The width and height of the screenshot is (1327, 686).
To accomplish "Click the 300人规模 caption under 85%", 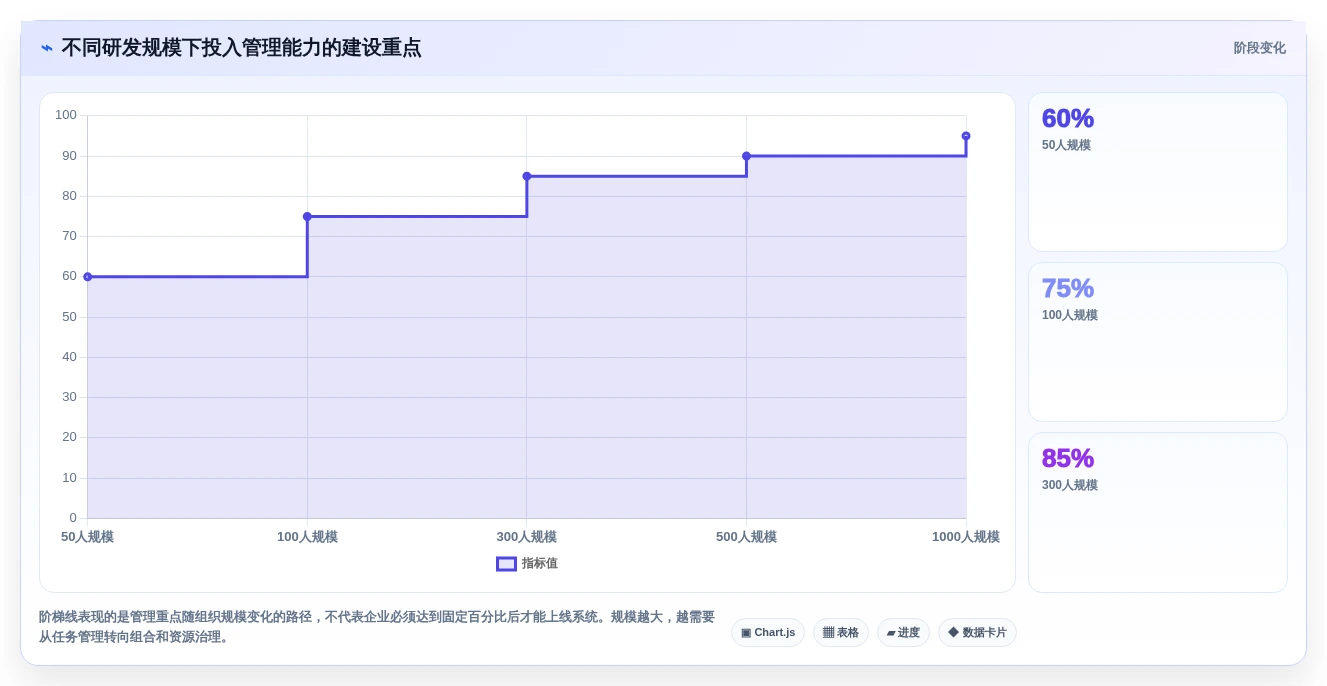I will [x=1070, y=485].
